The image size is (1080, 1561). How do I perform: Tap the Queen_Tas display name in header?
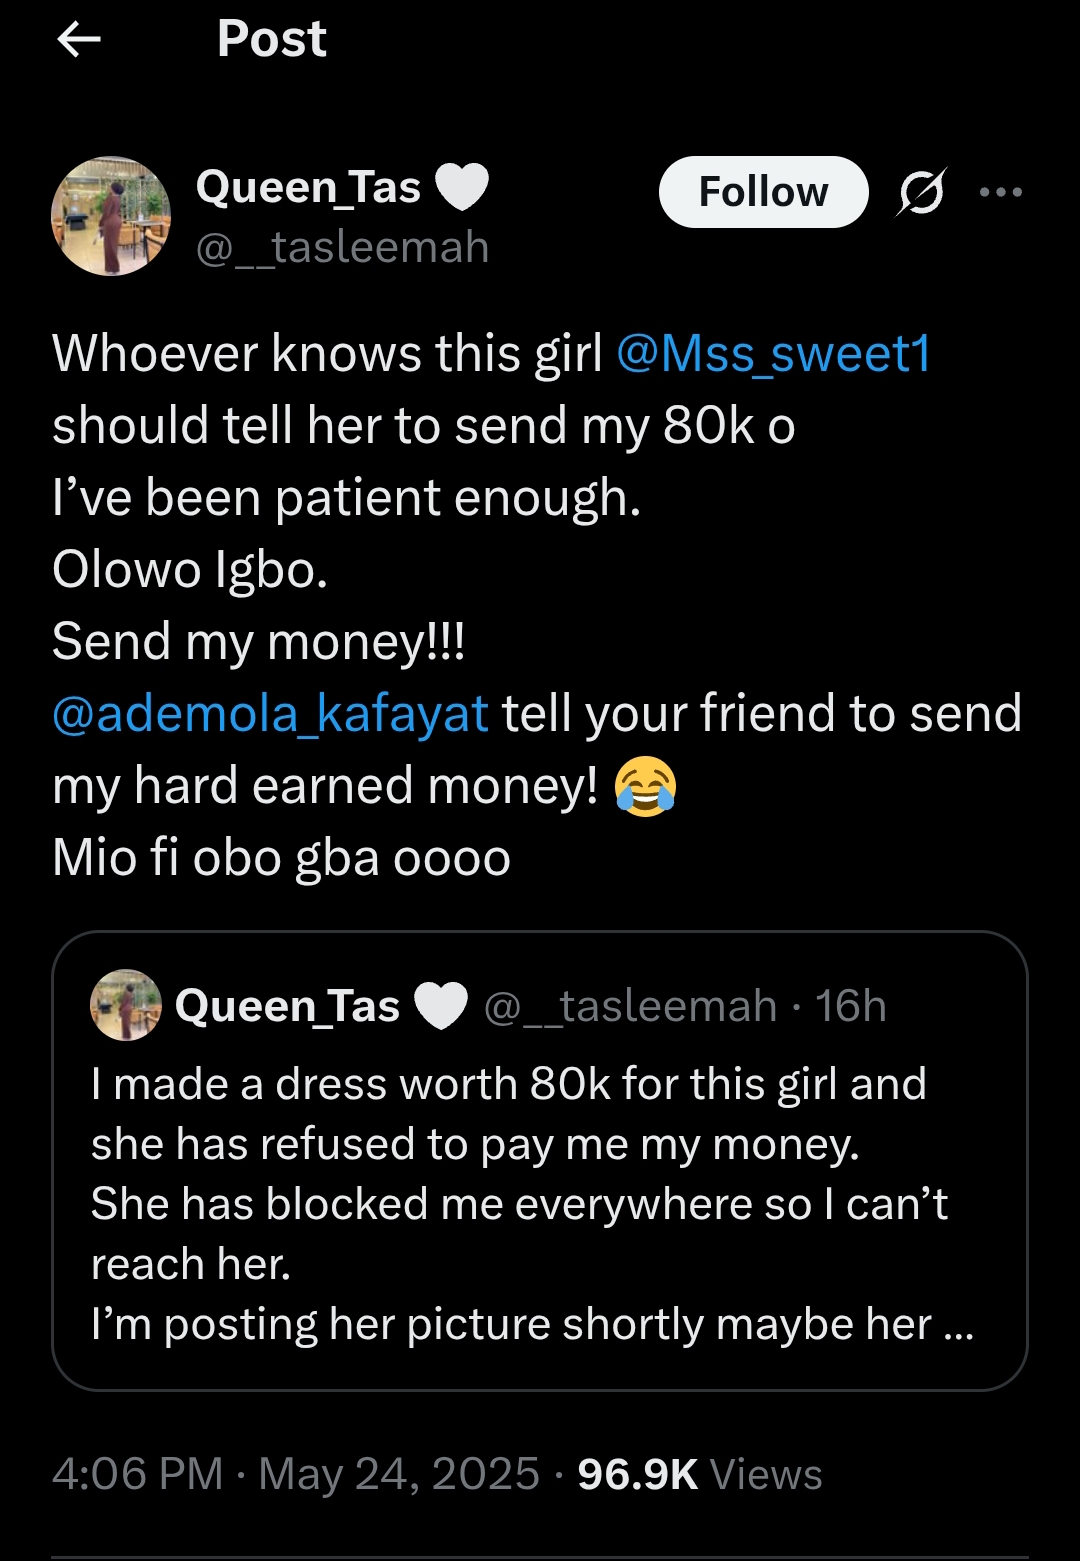(308, 187)
